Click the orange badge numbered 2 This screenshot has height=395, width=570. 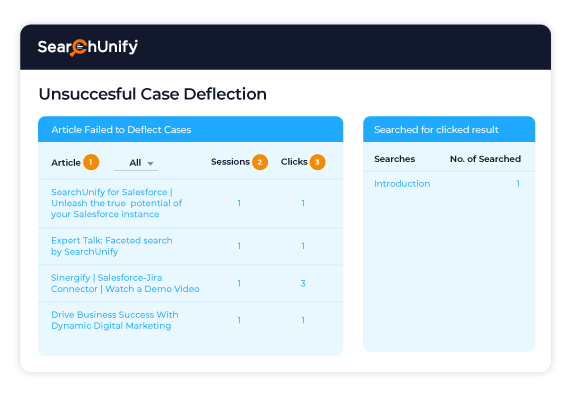(x=260, y=162)
